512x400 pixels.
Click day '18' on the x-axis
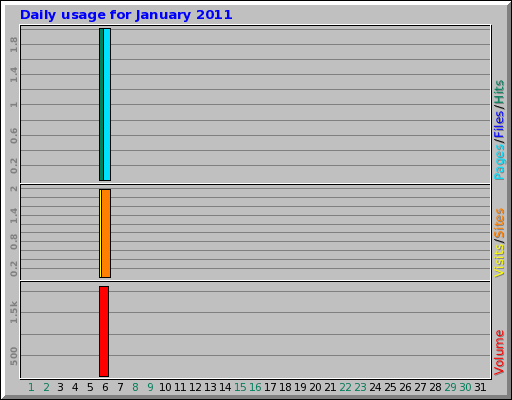click(x=285, y=387)
